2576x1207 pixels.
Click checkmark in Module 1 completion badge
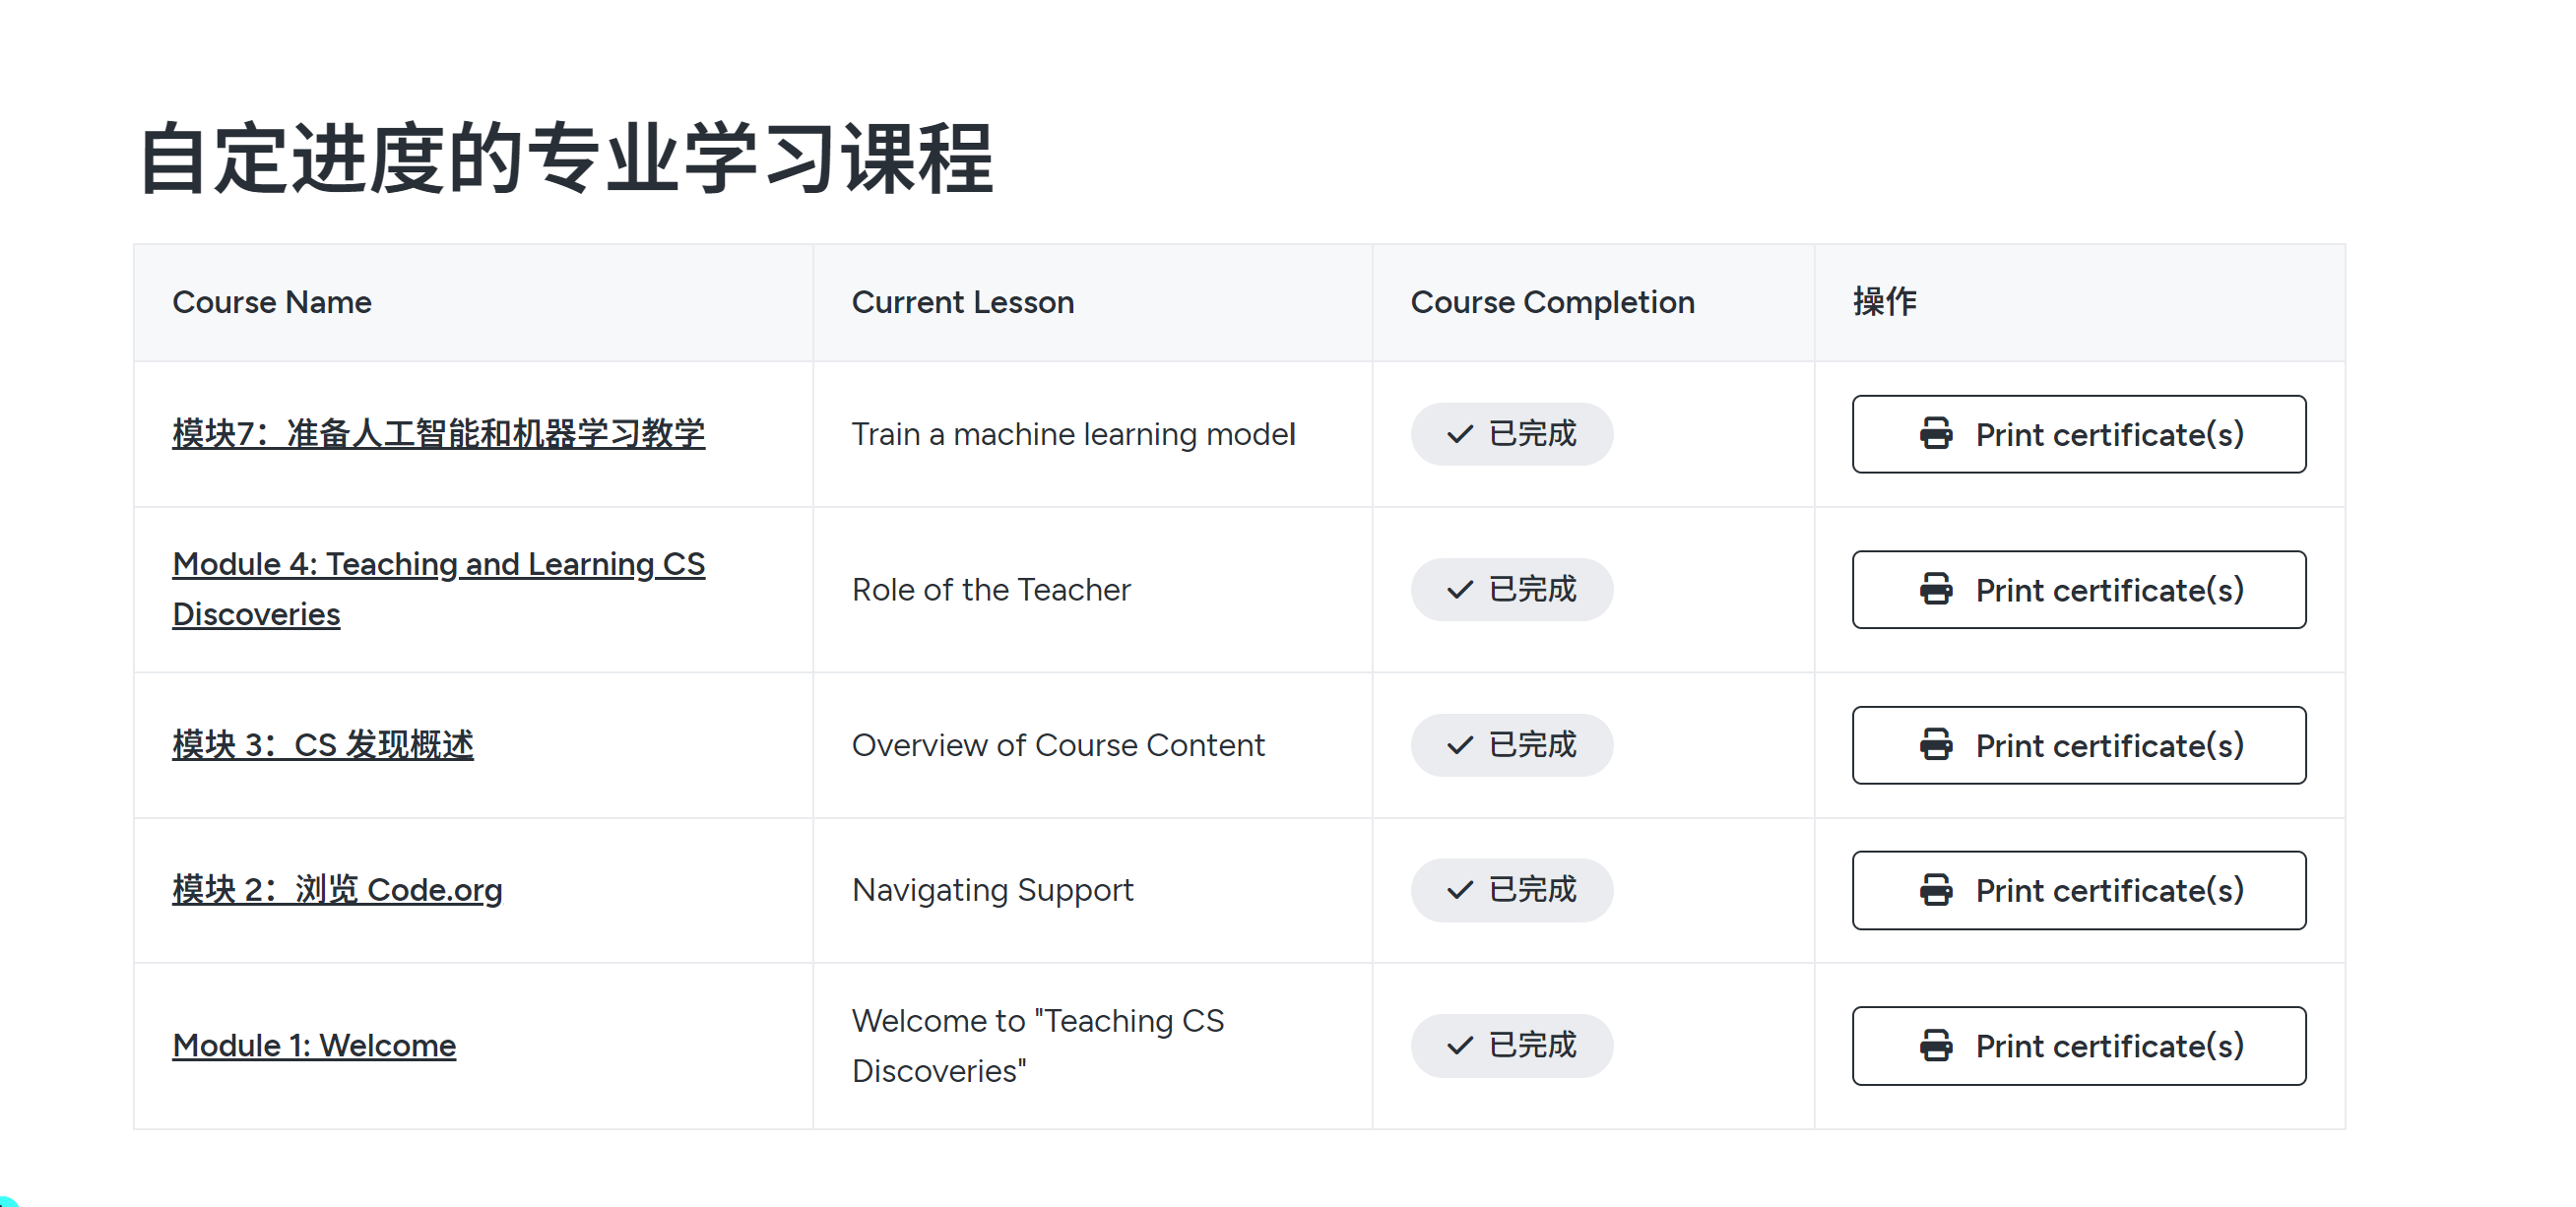pos(1460,1046)
